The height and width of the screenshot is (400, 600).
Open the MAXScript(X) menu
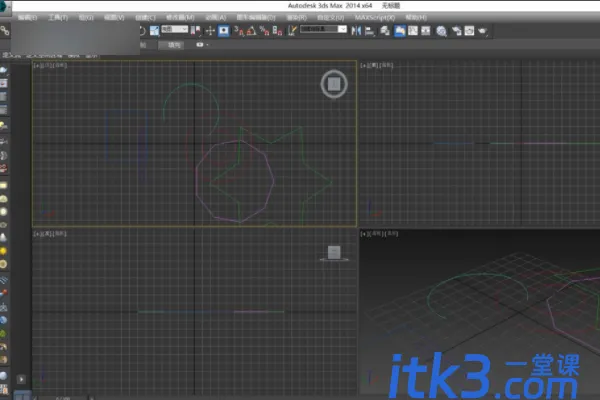[x=375, y=18]
